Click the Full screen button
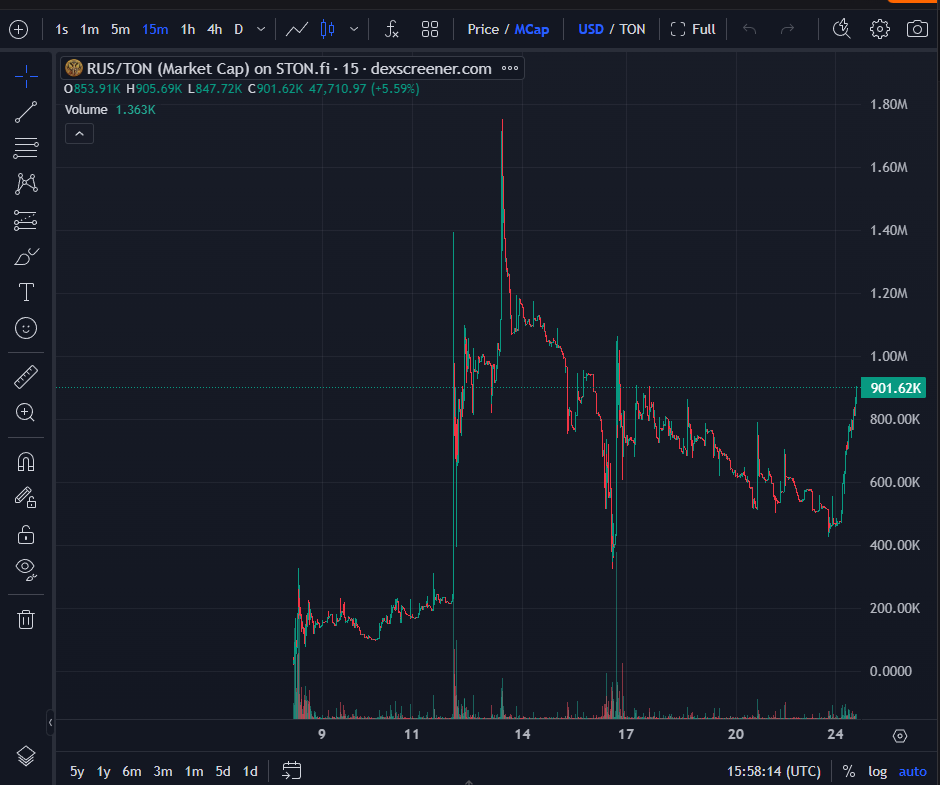Viewport: 940px width, 785px height. (693, 29)
